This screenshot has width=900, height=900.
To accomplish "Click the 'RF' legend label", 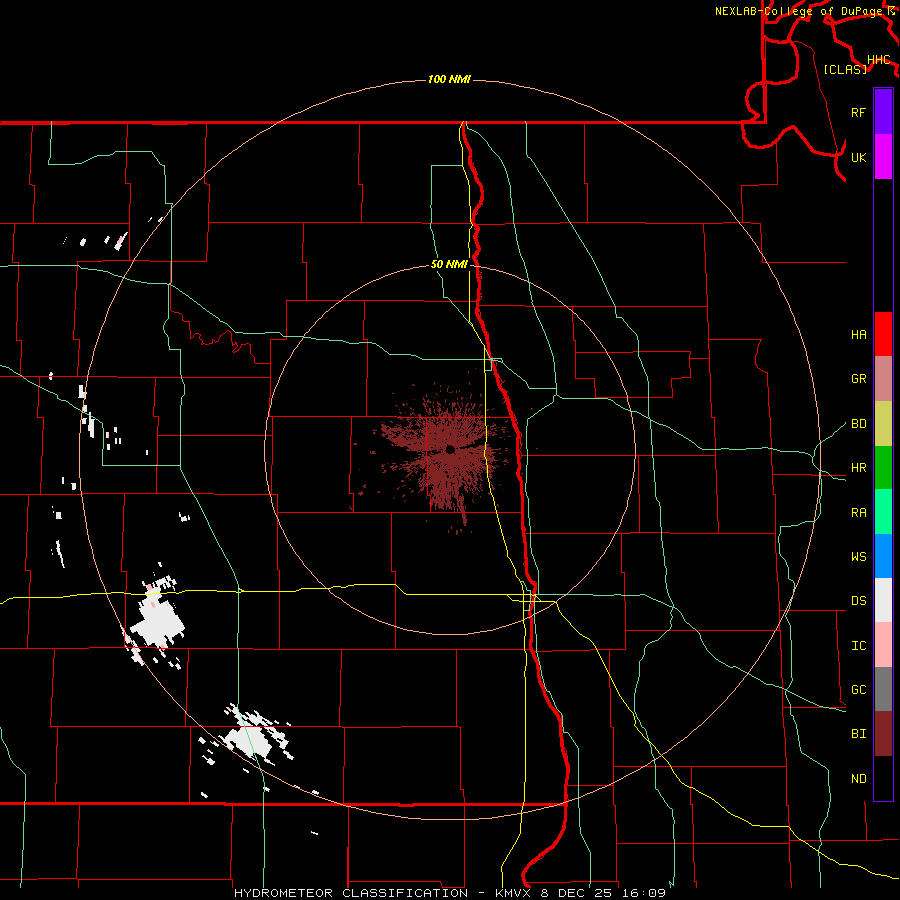I will click(x=858, y=112).
